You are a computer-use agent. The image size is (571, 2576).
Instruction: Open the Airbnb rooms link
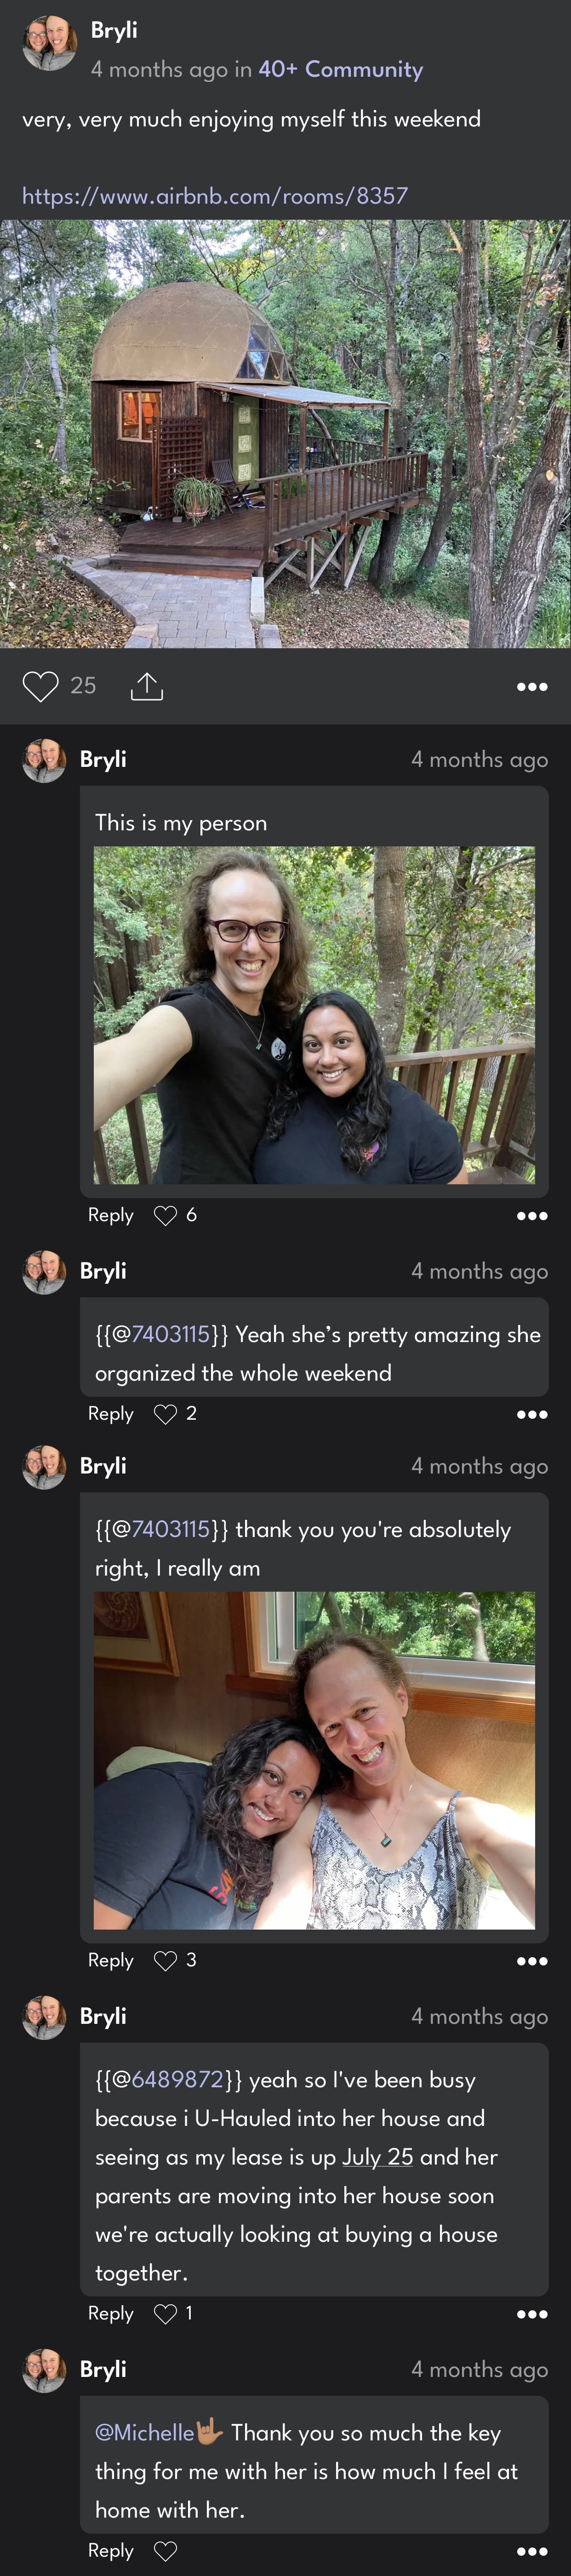click(215, 195)
